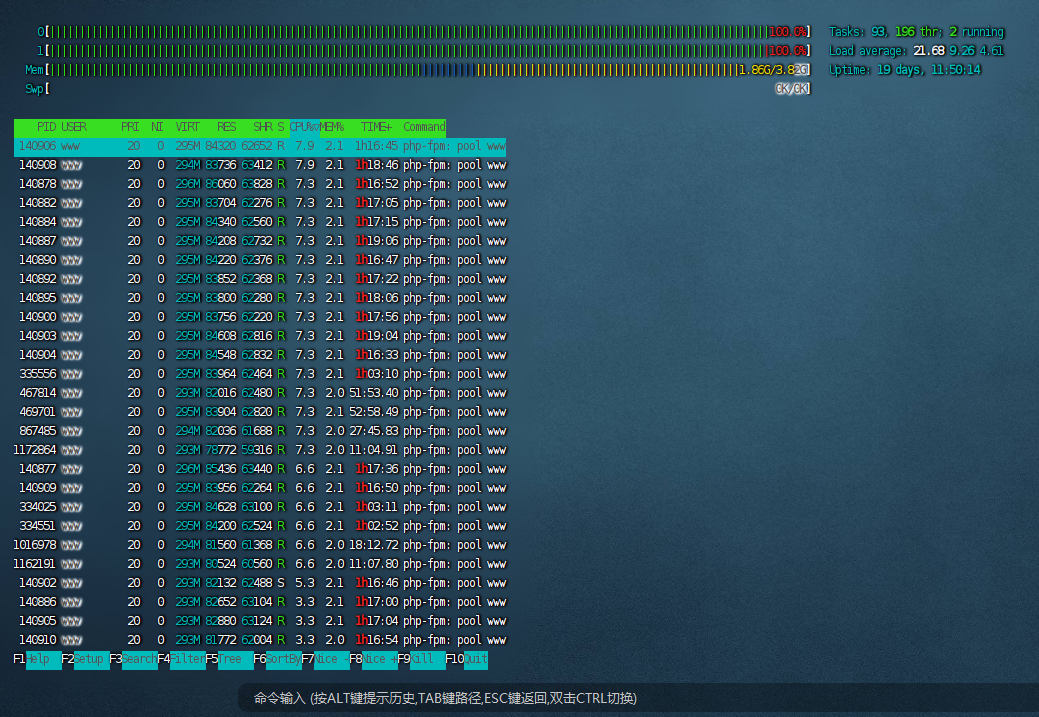Click F10 Quit to exit htop

click(x=466, y=659)
